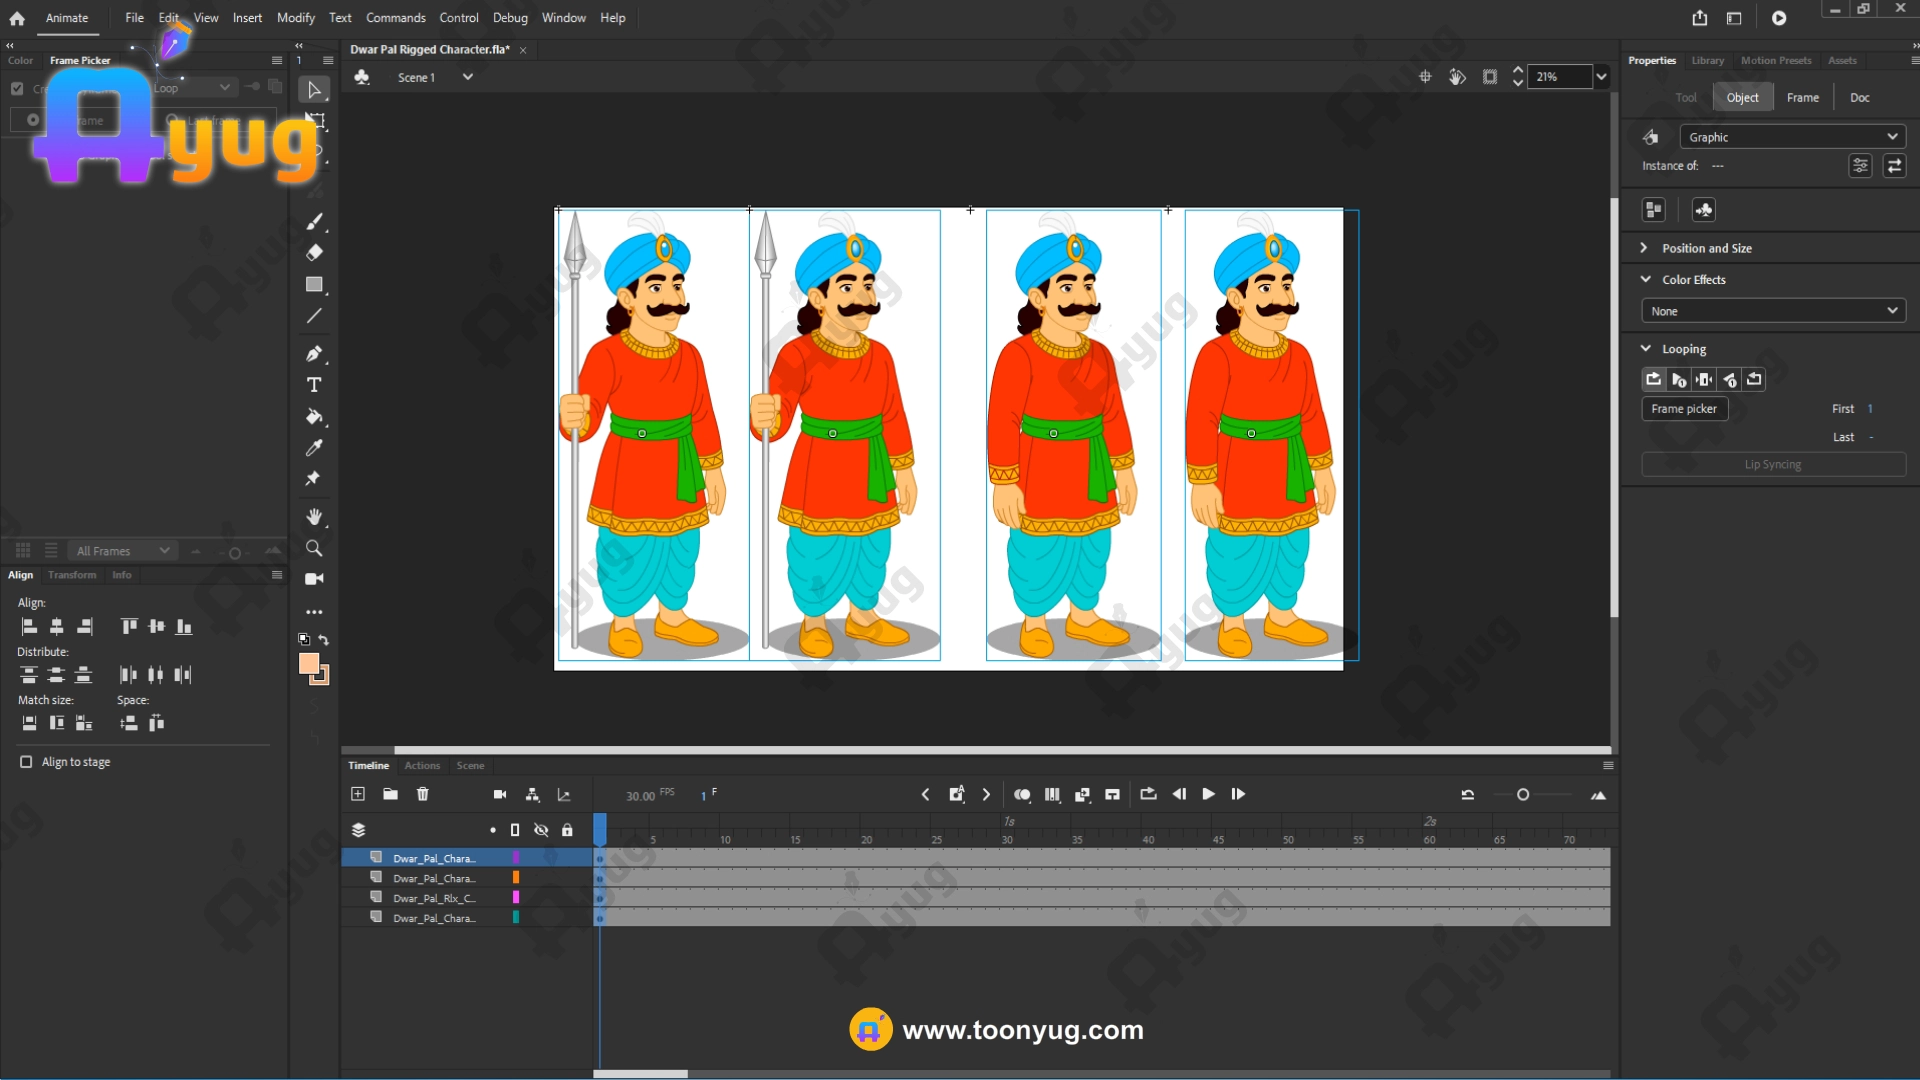Select the Zoom magnifier tool
The image size is (1920, 1080).
(x=314, y=548)
